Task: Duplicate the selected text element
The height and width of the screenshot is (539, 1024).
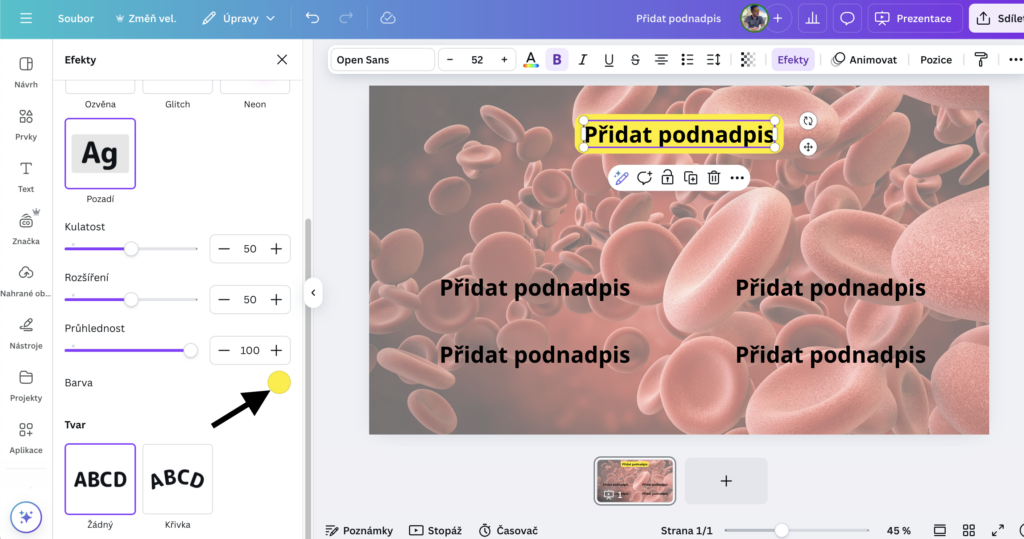Action: click(x=690, y=178)
